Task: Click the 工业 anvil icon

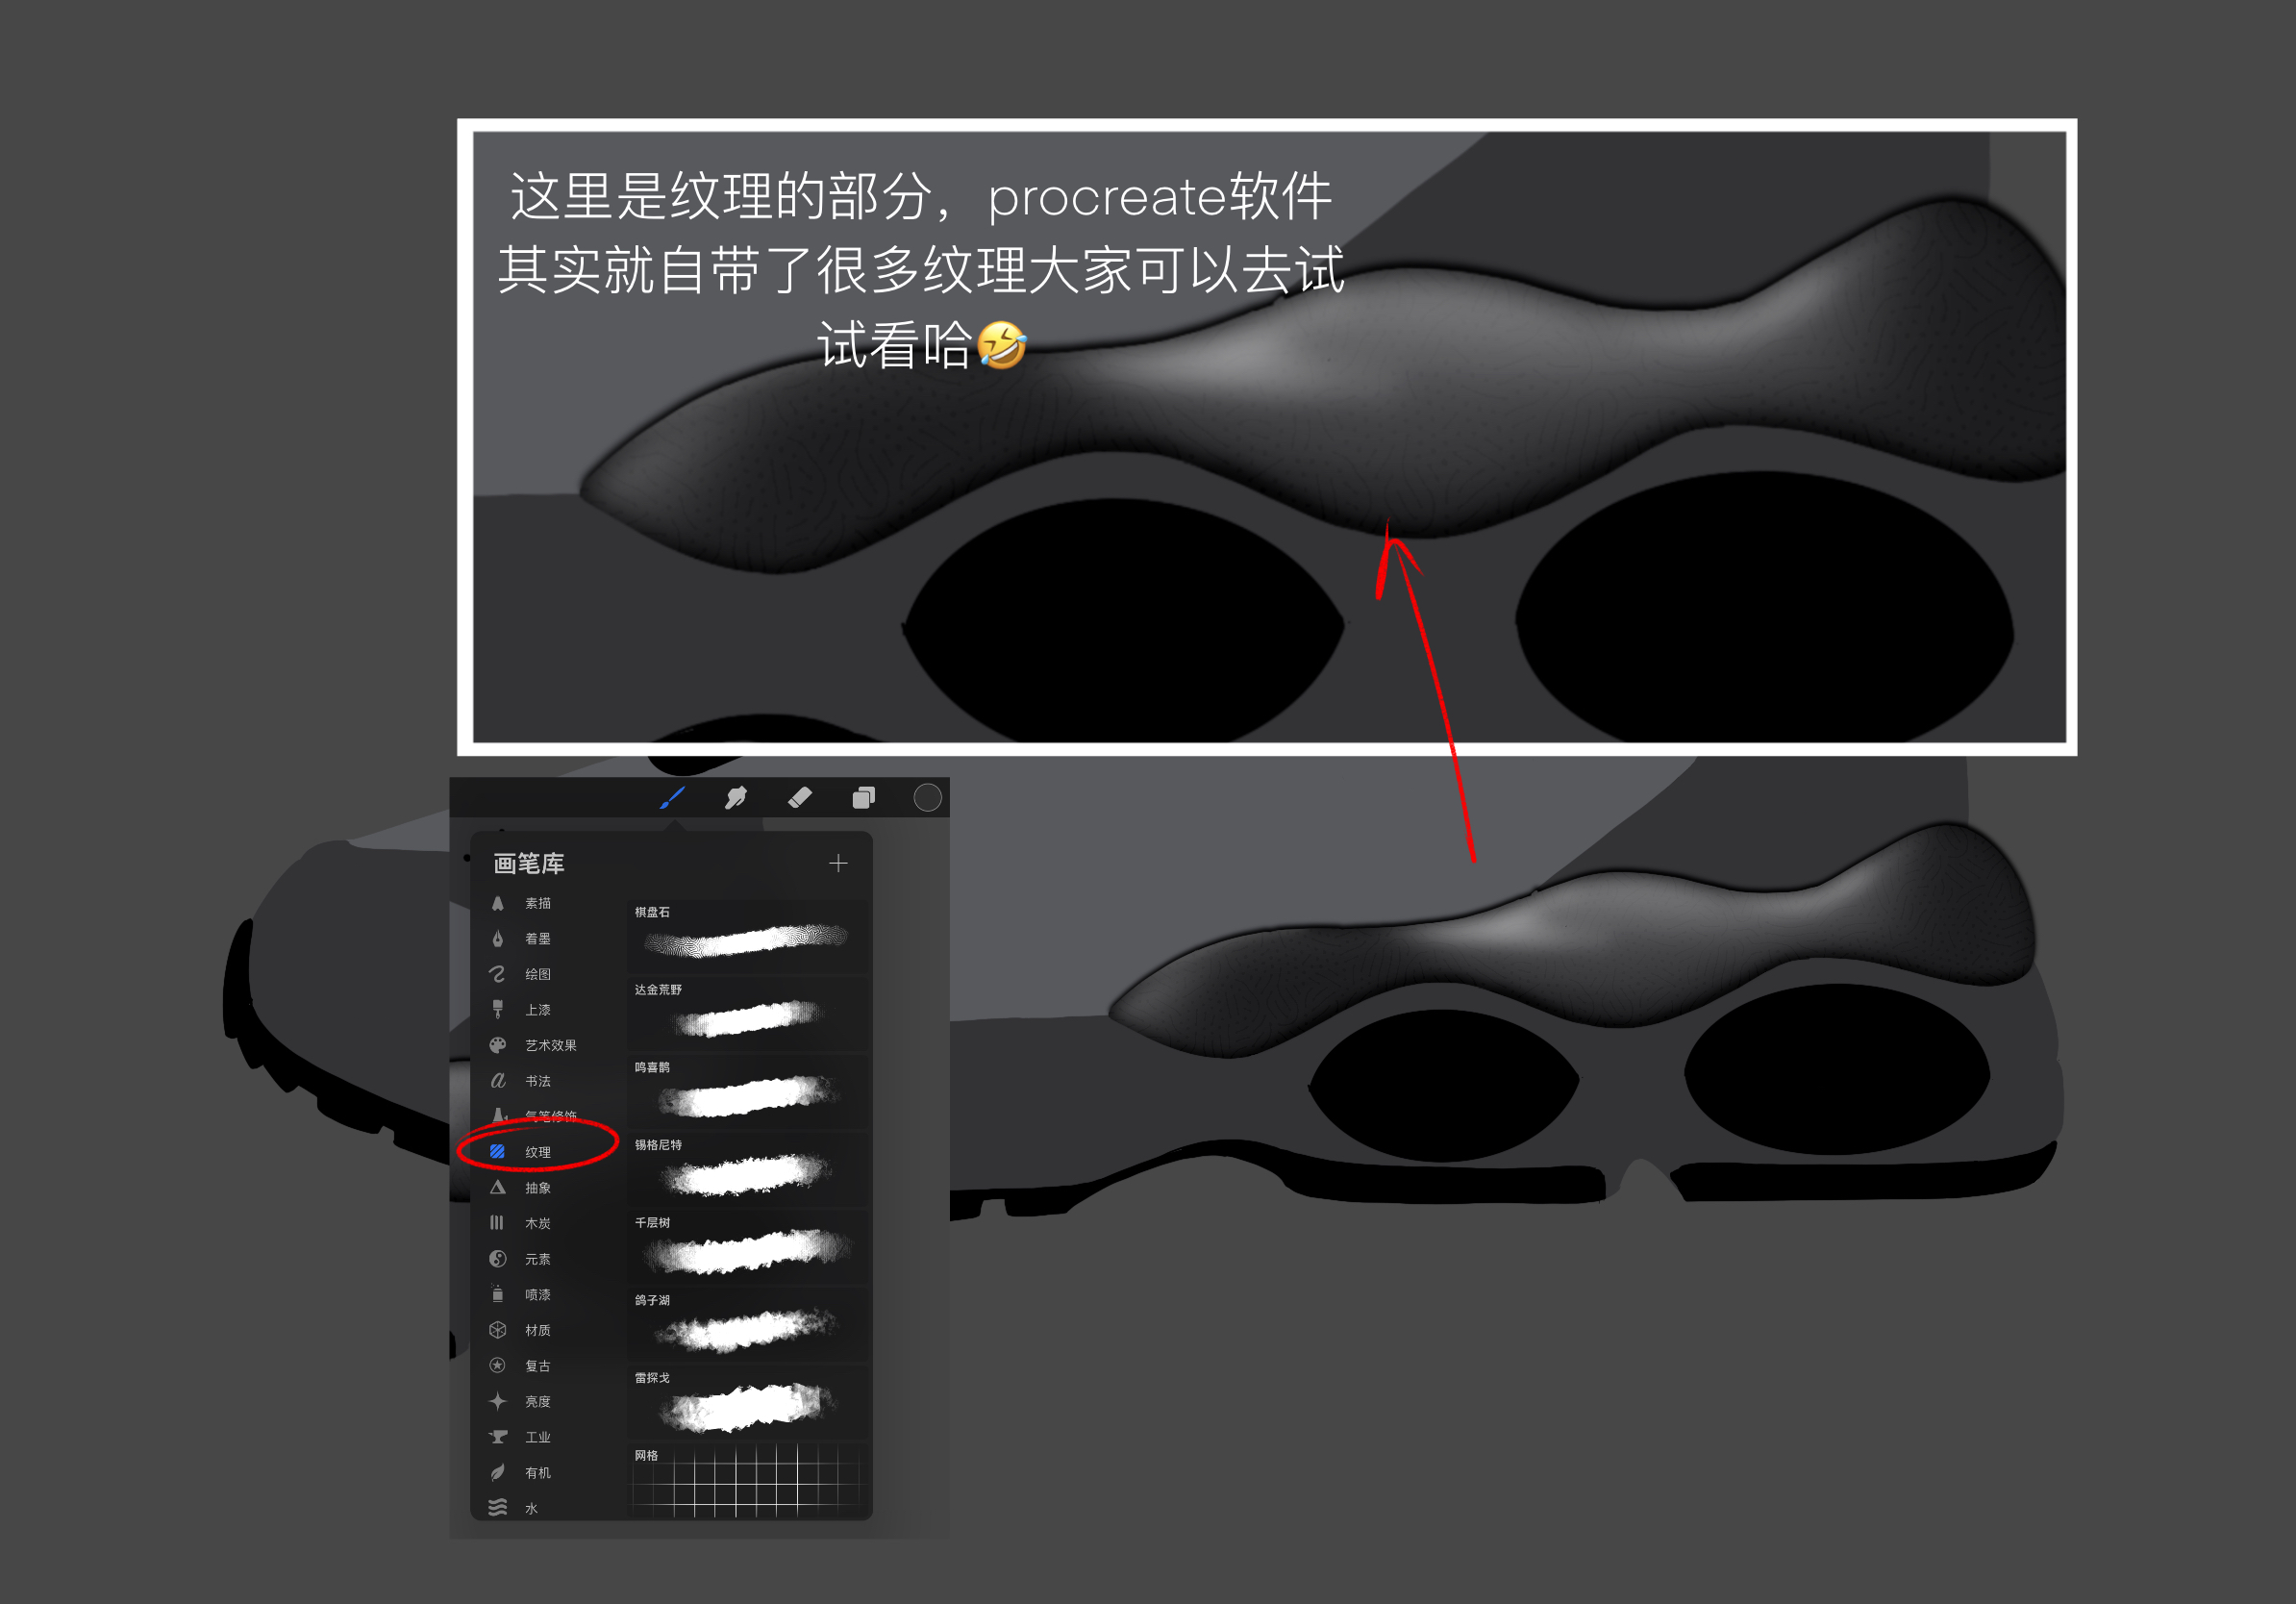Action: [498, 1437]
